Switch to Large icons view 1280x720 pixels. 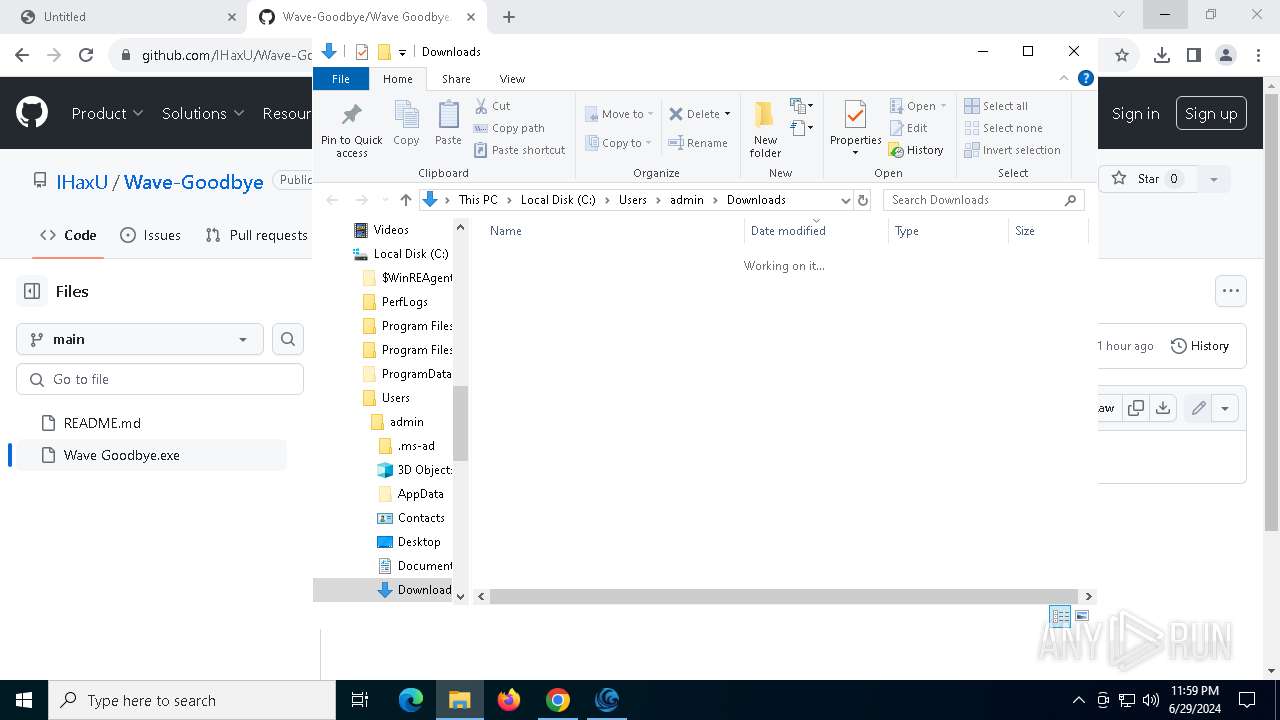coord(1082,616)
